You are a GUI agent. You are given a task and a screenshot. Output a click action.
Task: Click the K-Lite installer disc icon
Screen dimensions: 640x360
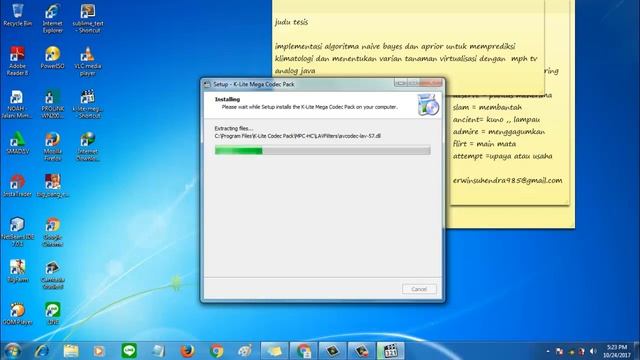point(428,104)
